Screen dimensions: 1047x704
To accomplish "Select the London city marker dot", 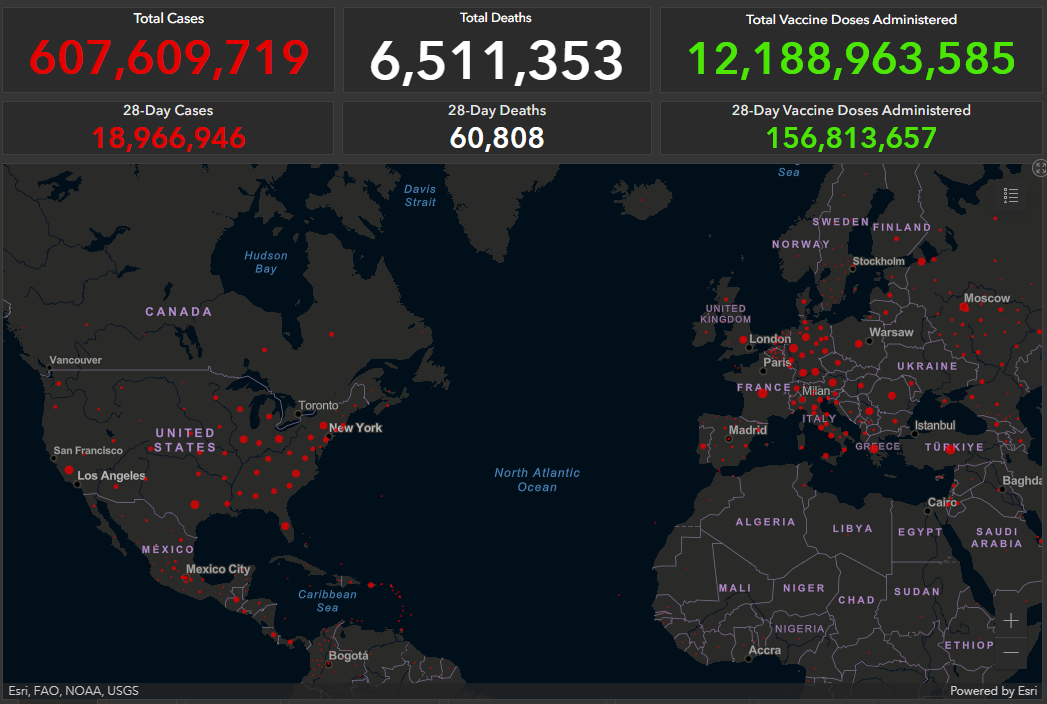I will click(743, 340).
